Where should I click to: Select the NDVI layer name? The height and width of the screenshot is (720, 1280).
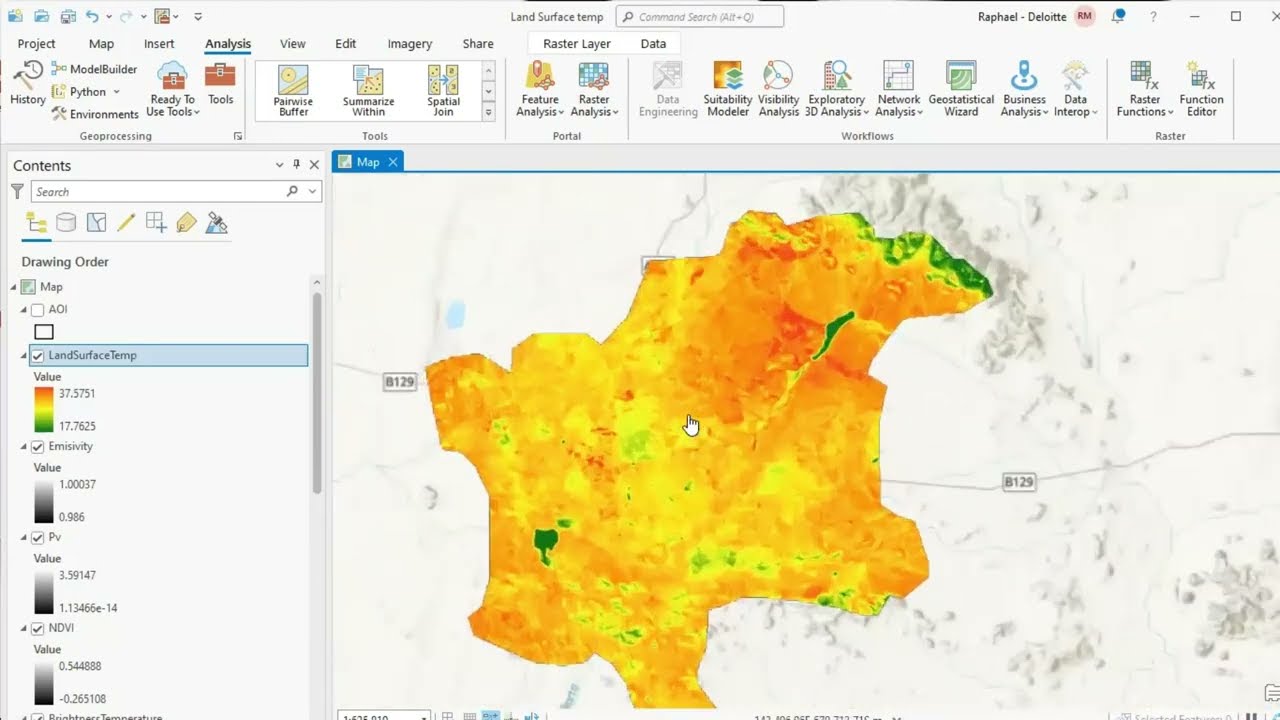pos(61,629)
